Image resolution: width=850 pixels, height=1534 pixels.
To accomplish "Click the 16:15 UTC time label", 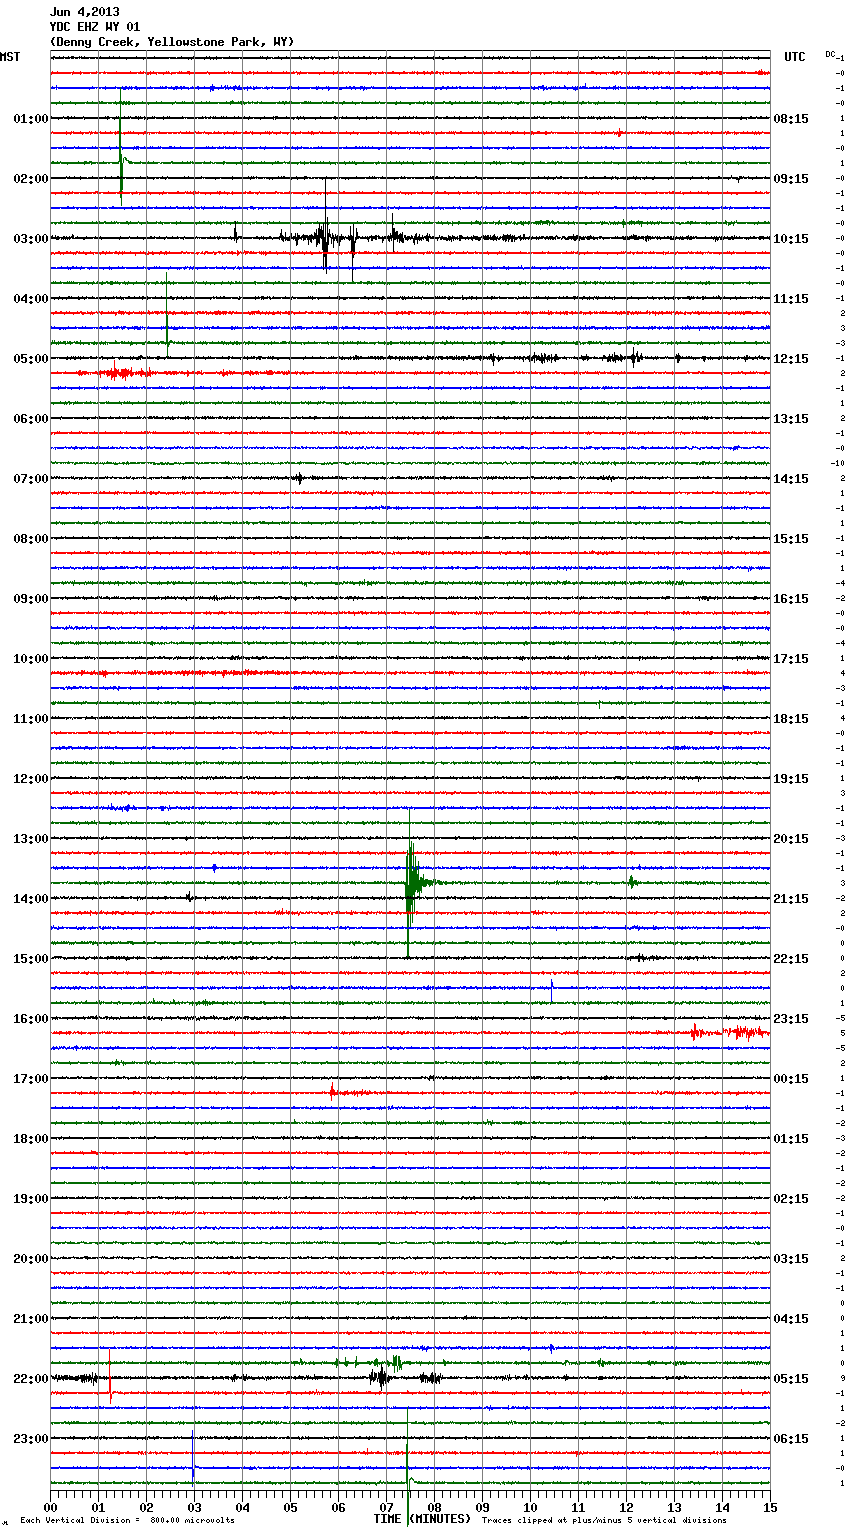I will tap(791, 599).
